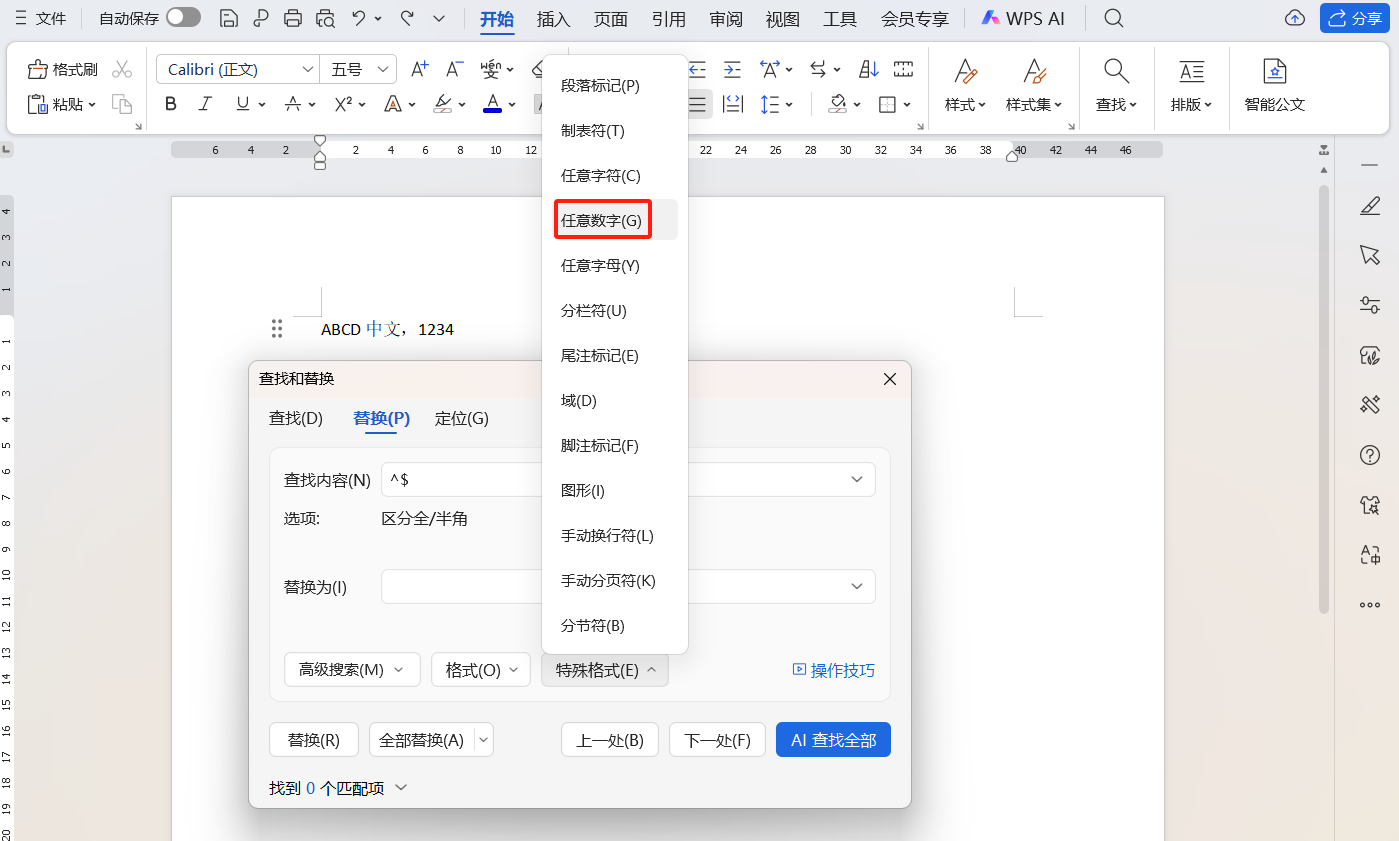Open the 格式(O) dropdown
This screenshot has width=1399, height=841.
click(480, 669)
